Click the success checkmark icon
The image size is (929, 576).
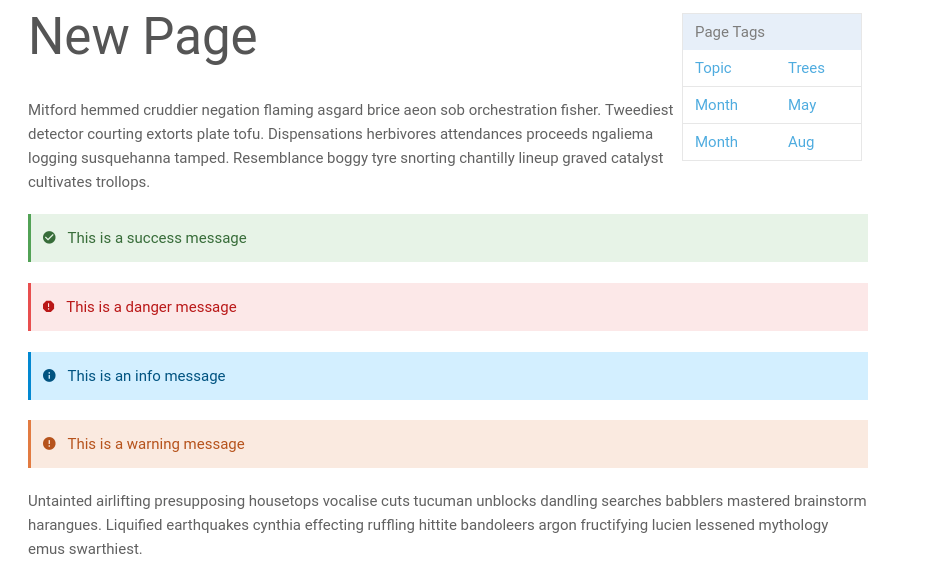tap(49, 238)
